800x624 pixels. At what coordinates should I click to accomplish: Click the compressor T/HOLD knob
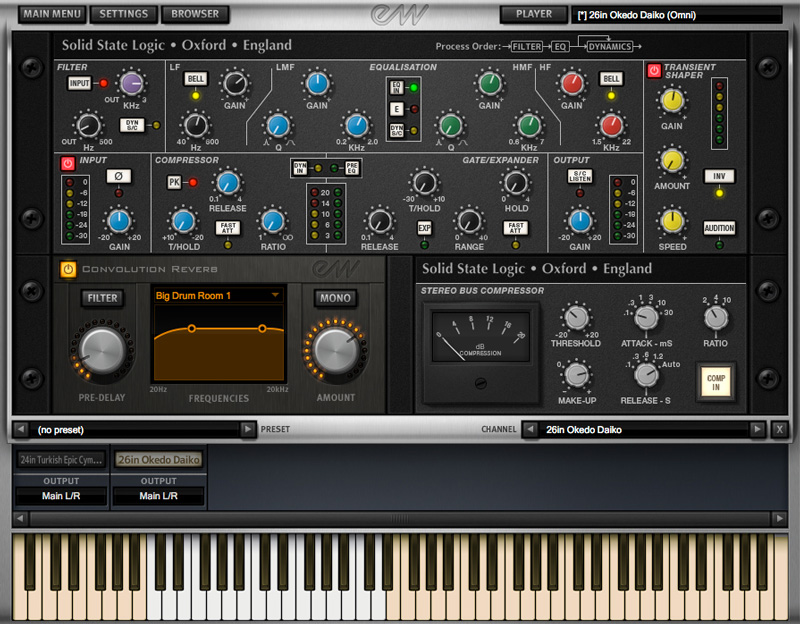click(183, 222)
